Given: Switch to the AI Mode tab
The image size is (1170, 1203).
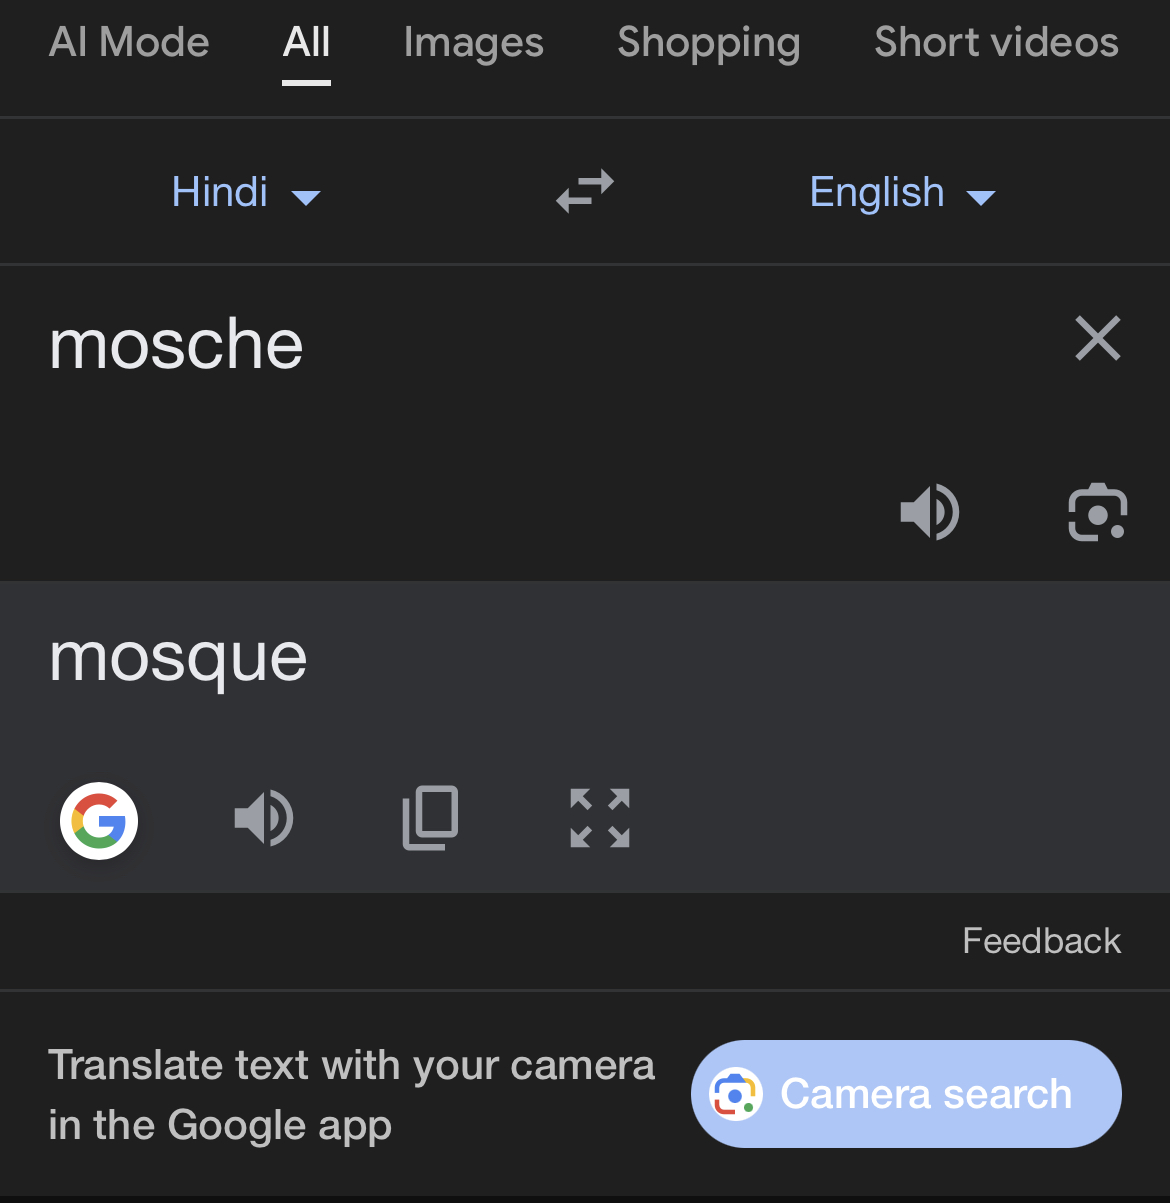Looking at the screenshot, I should 129,43.
